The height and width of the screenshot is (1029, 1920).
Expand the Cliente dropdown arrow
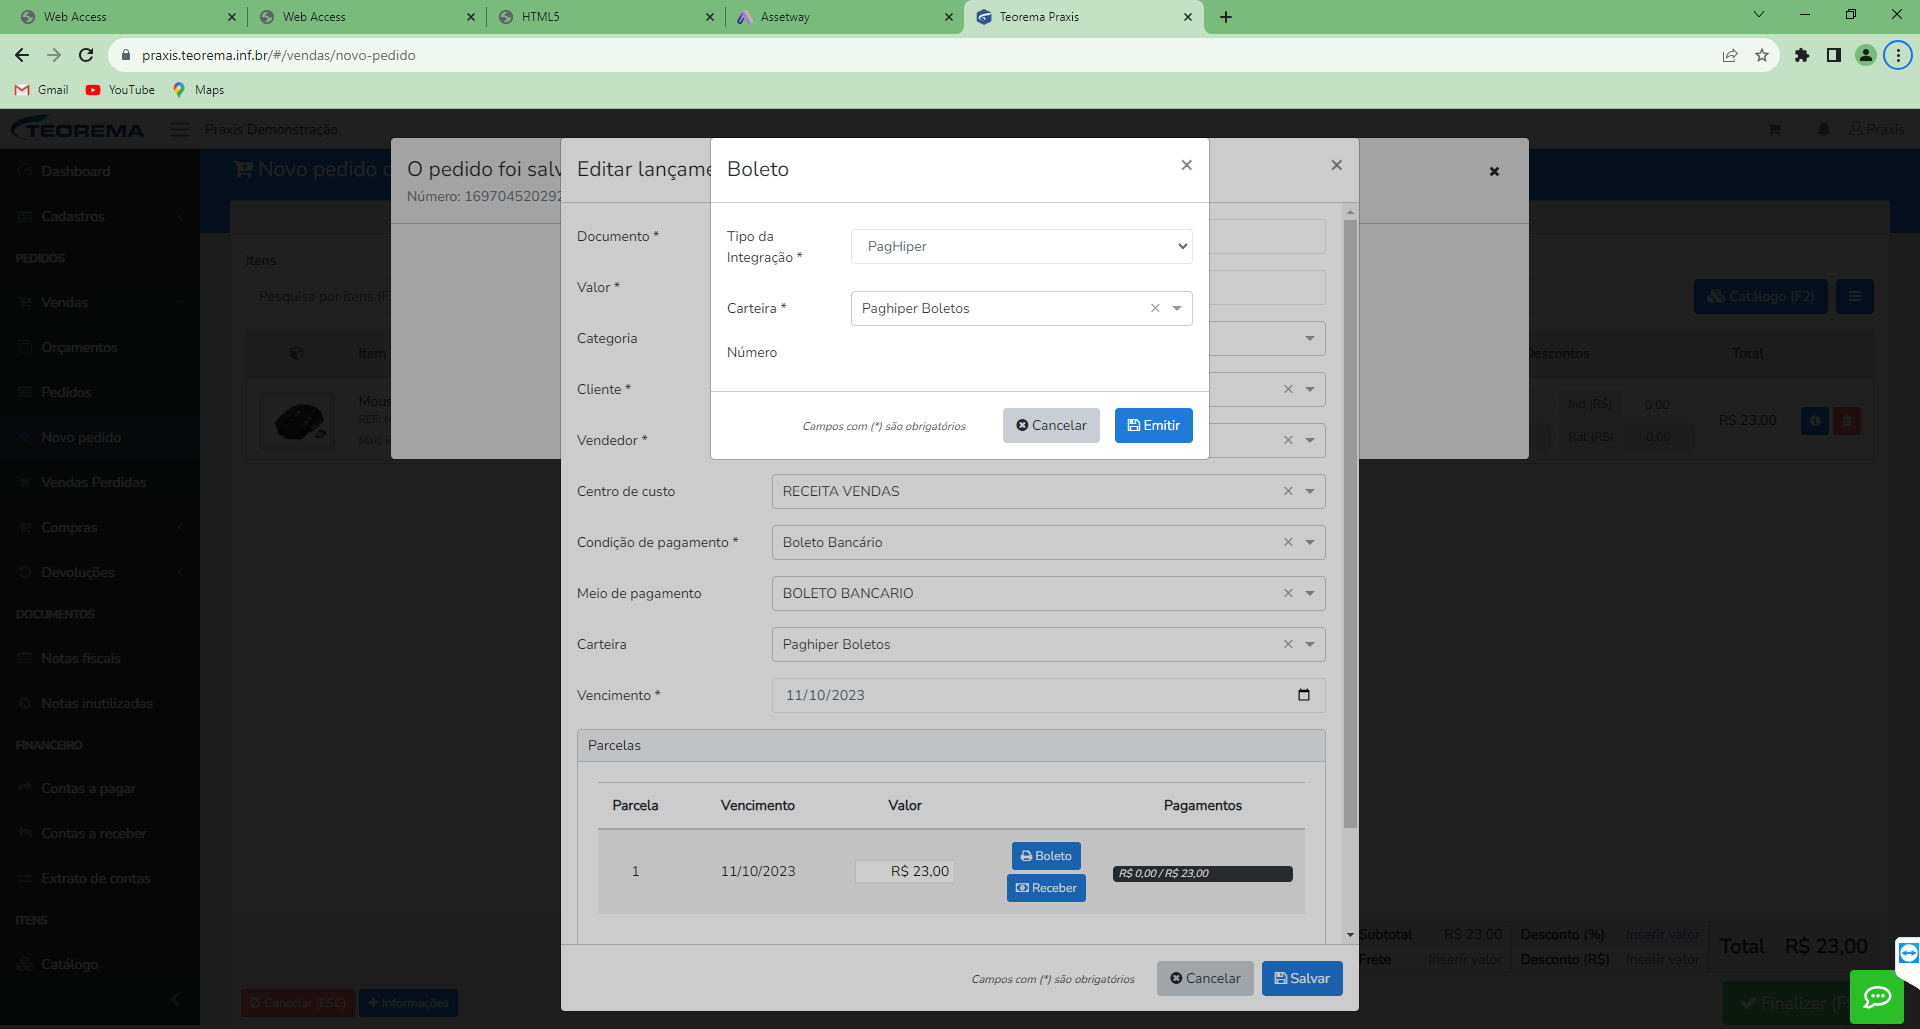[1310, 389]
